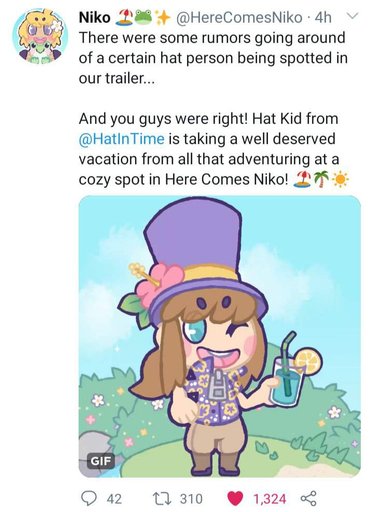
Task: Select the frog emoji by Niko's name
Action: [x=144, y=18]
